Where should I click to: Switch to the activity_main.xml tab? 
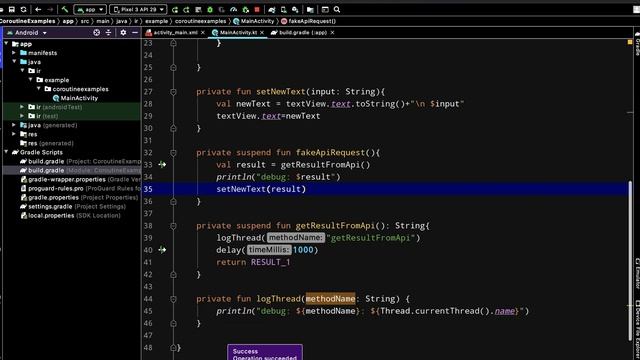click(x=175, y=33)
